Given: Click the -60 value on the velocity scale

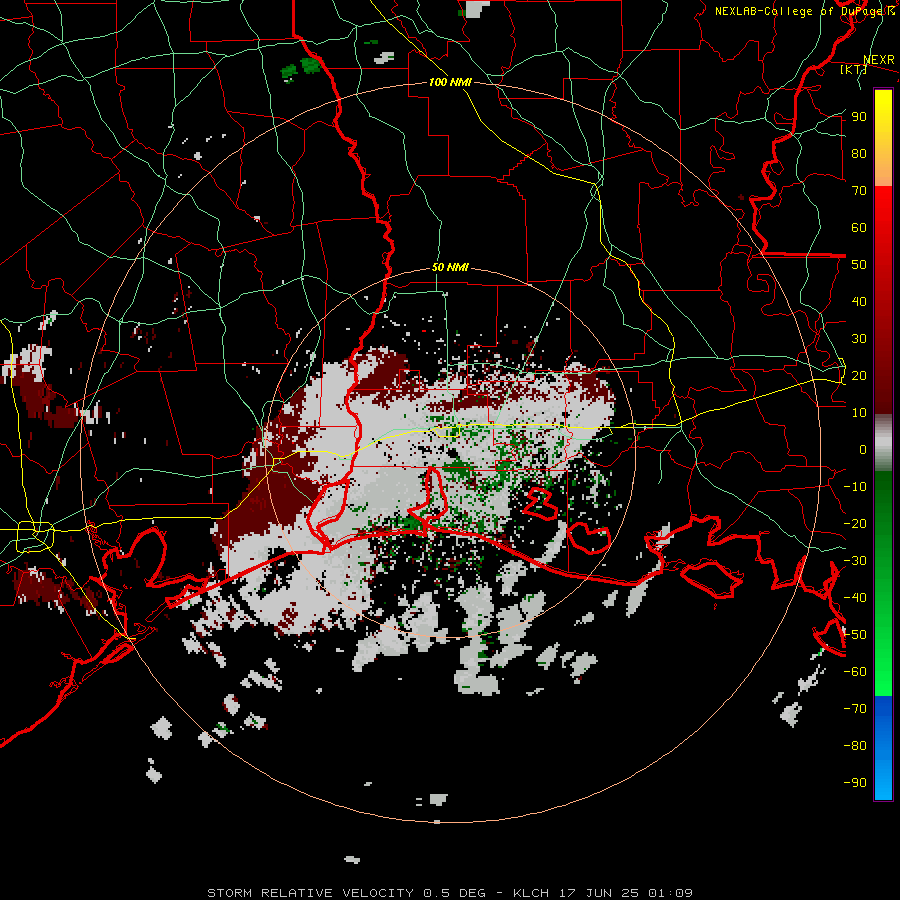Looking at the screenshot, I should pyautogui.click(x=855, y=672).
